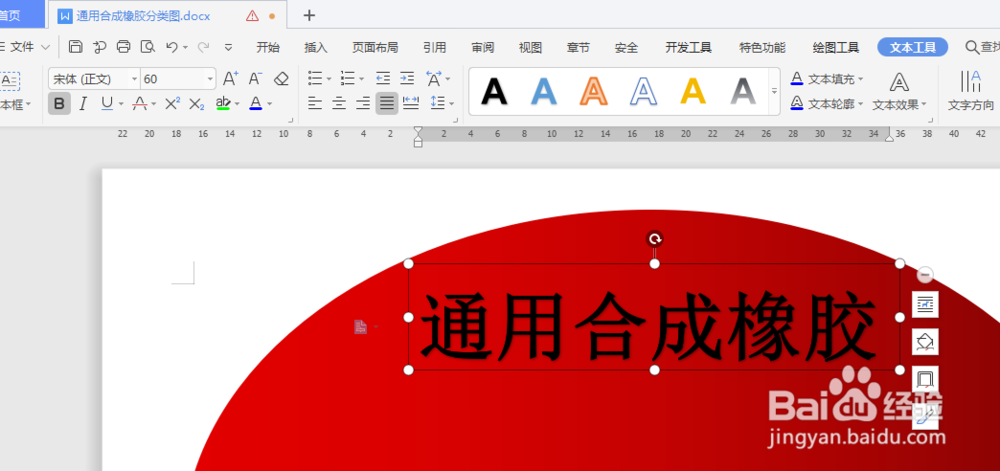This screenshot has width=1000, height=471.
Task: Click text box containing 通用合成橡胶
Action: [x=654, y=317]
